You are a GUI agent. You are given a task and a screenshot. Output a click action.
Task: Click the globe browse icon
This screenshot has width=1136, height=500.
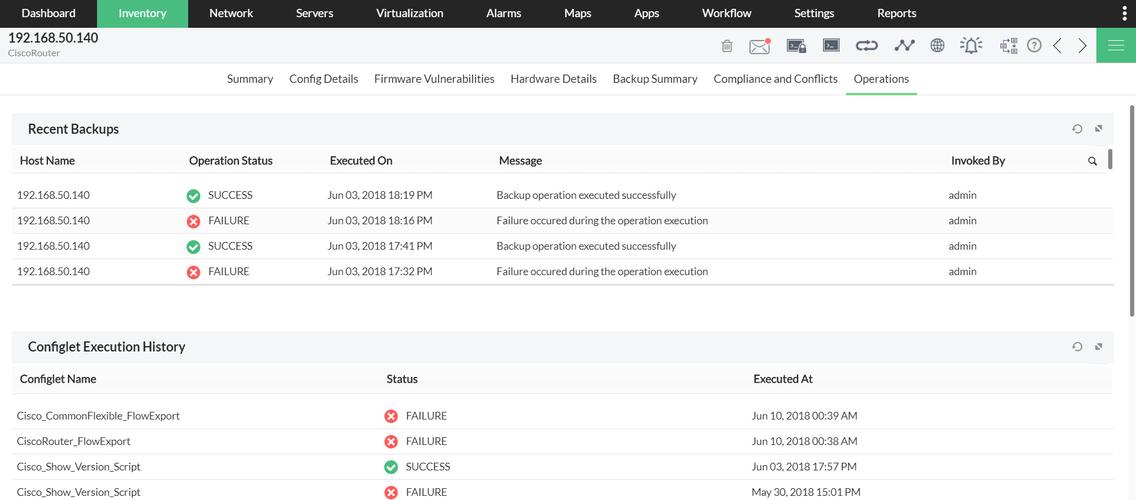937,46
